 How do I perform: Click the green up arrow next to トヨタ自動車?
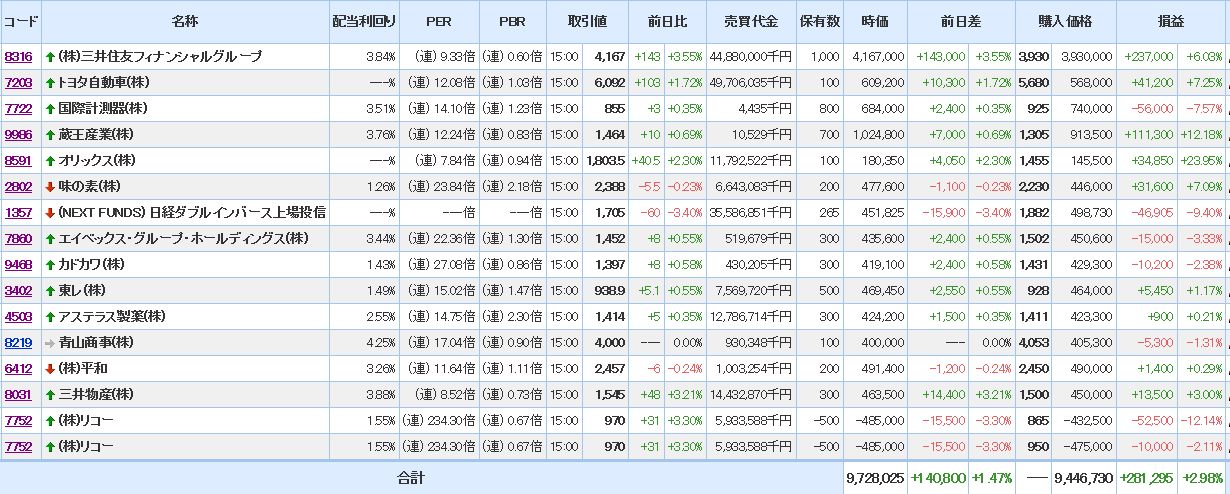click(x=50, y=83)
